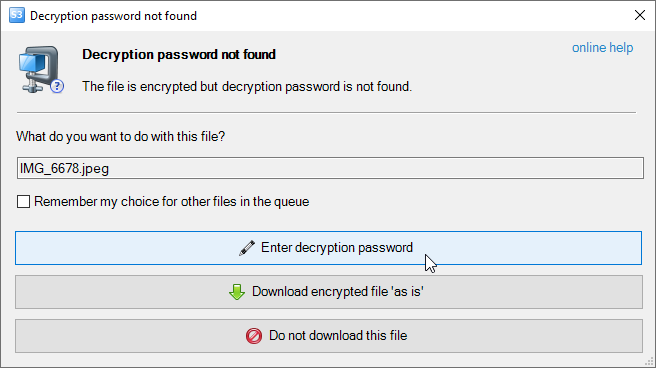Click the 'file is encrypted' description text
This screenshot has width=656, height=368.
(247, 87)
